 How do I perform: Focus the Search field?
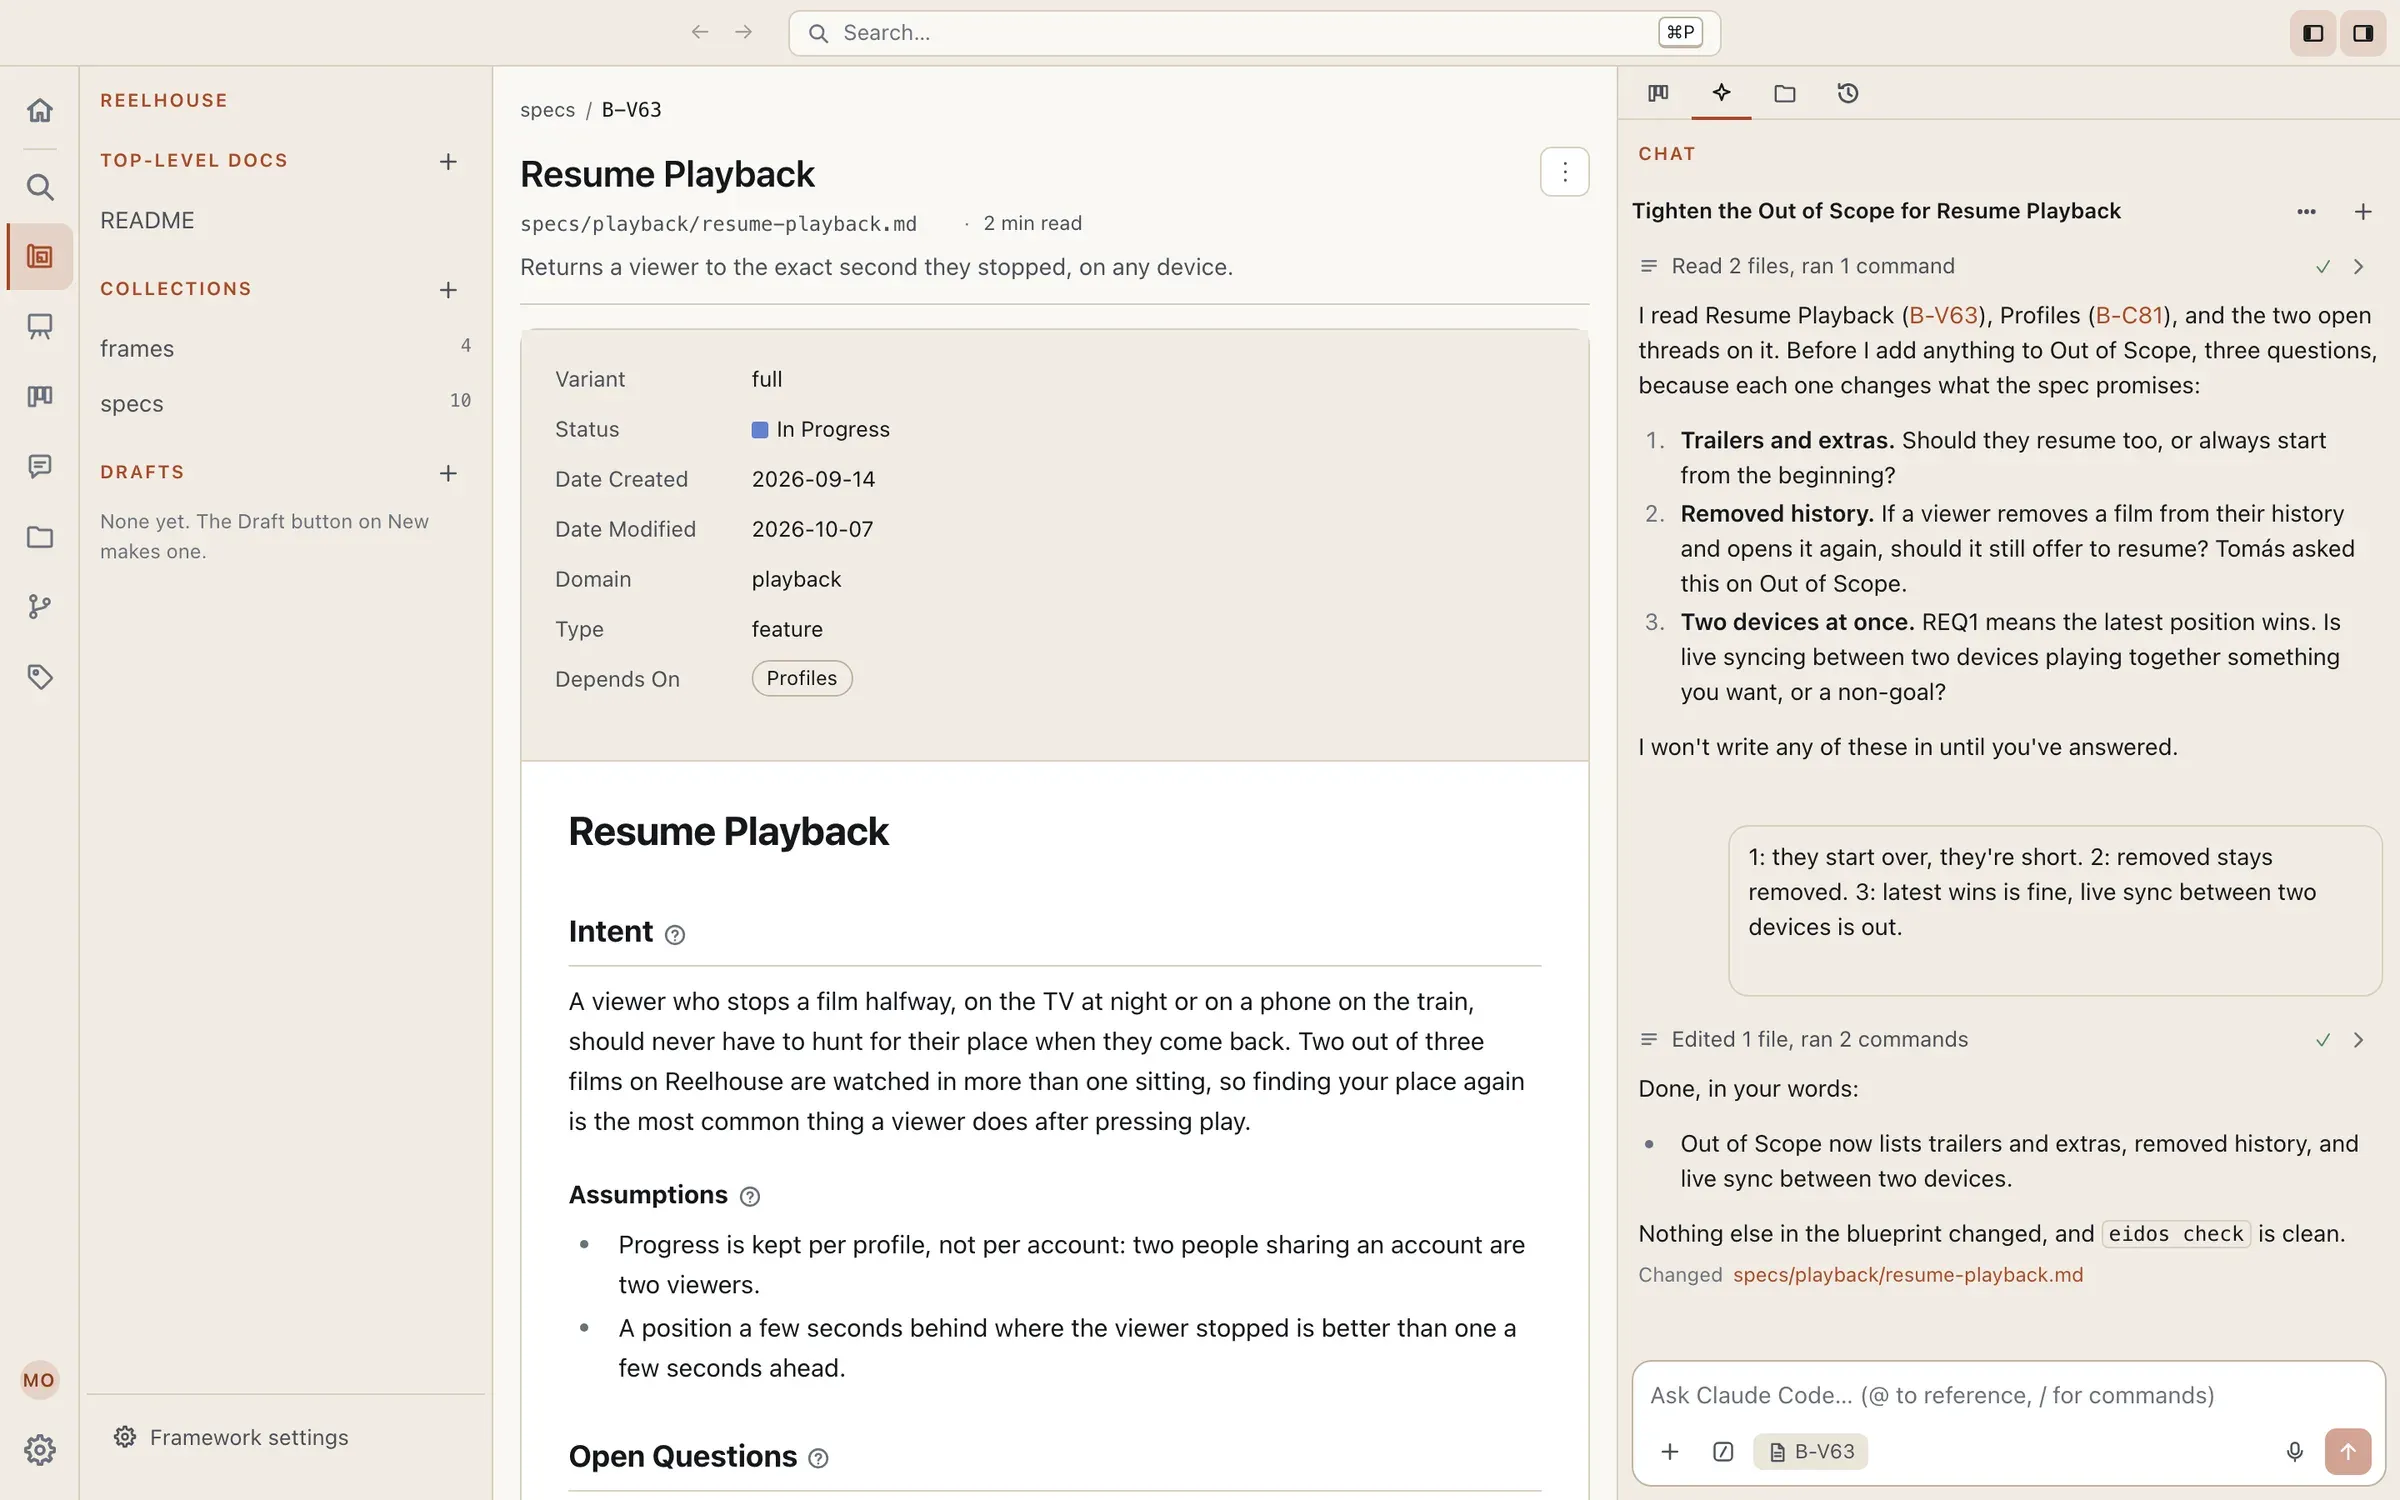point(1254,33)
